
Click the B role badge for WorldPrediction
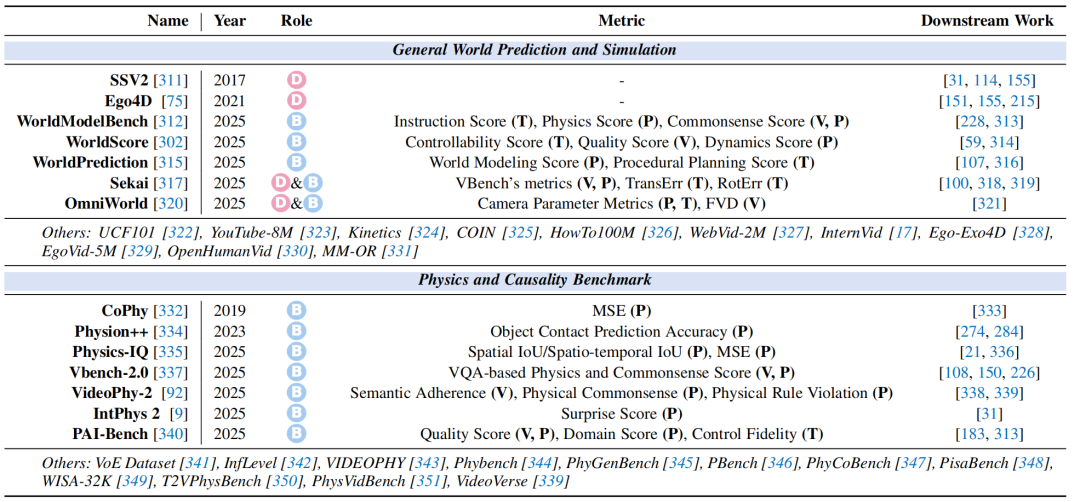296,163
